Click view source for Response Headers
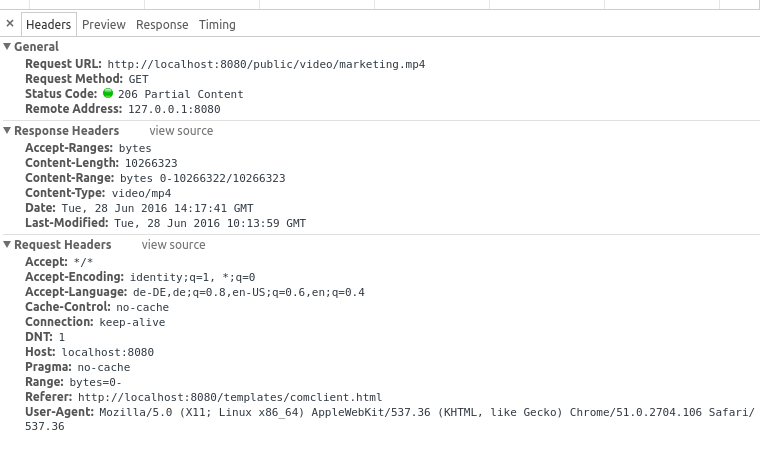 pyautogui.click(x=181, y=131)
